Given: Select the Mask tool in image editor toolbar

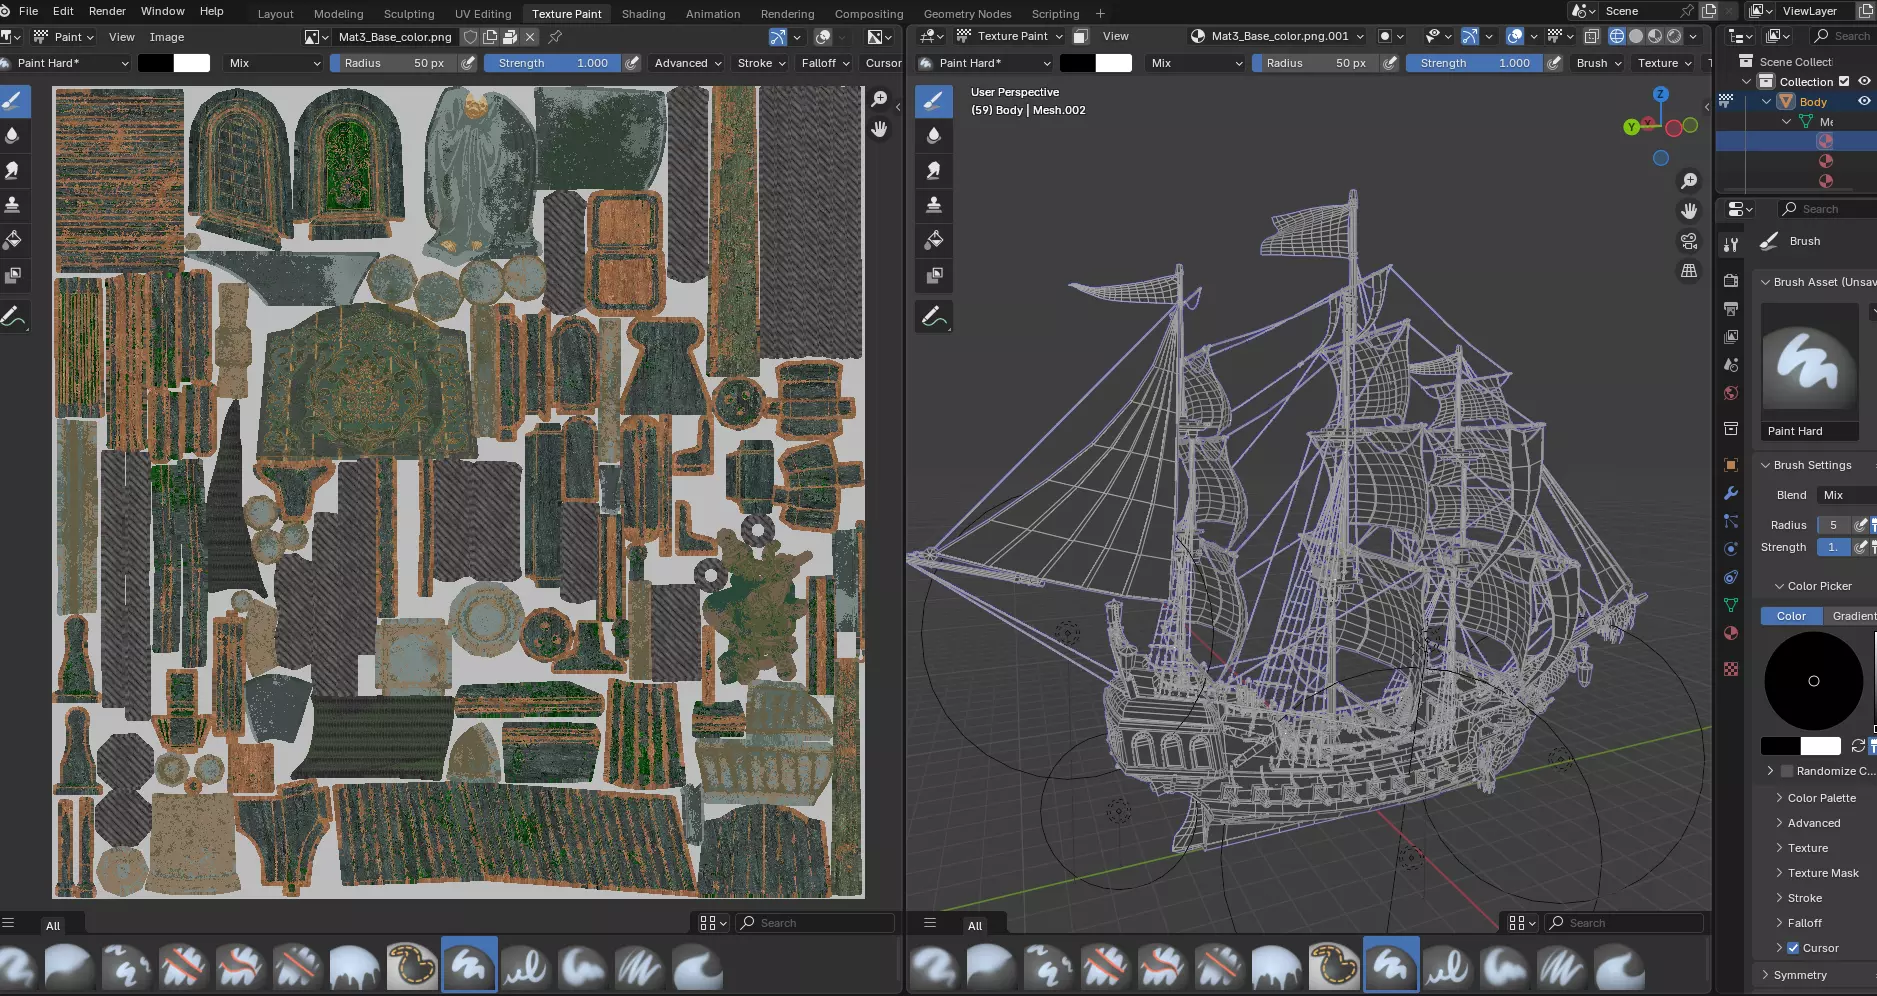Looking at the screenshot, I should [x=13, y=275].
